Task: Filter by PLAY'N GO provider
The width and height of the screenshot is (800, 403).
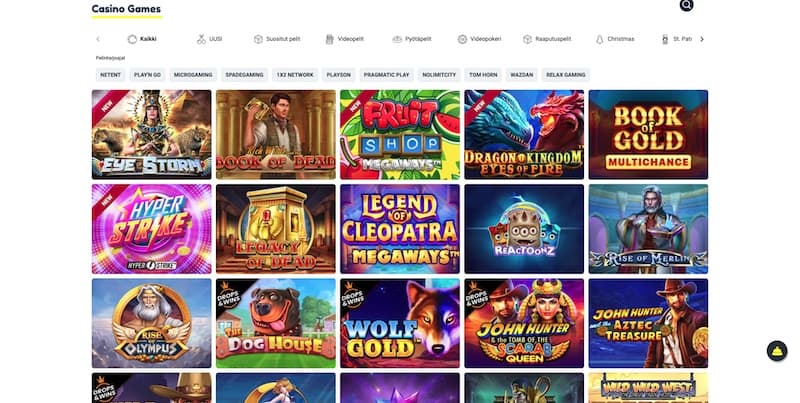Action: click(147, 74)
